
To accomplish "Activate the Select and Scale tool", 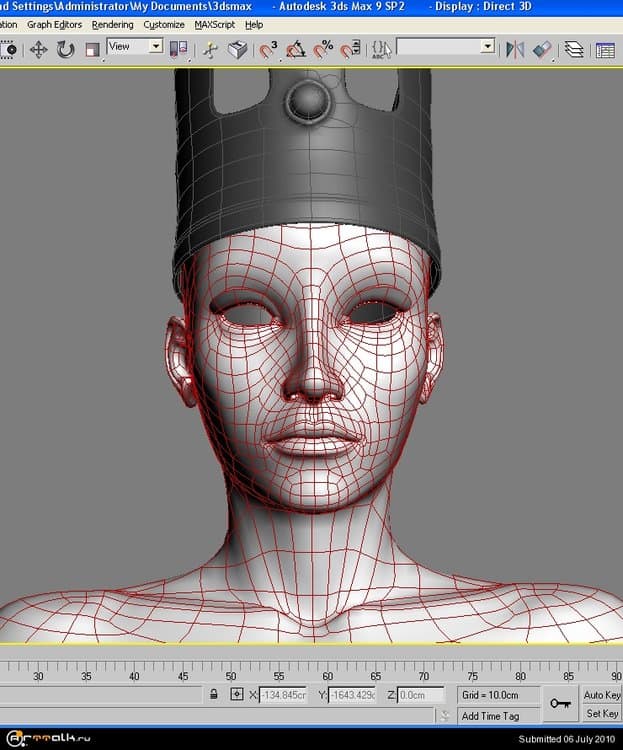I will 92,49.
